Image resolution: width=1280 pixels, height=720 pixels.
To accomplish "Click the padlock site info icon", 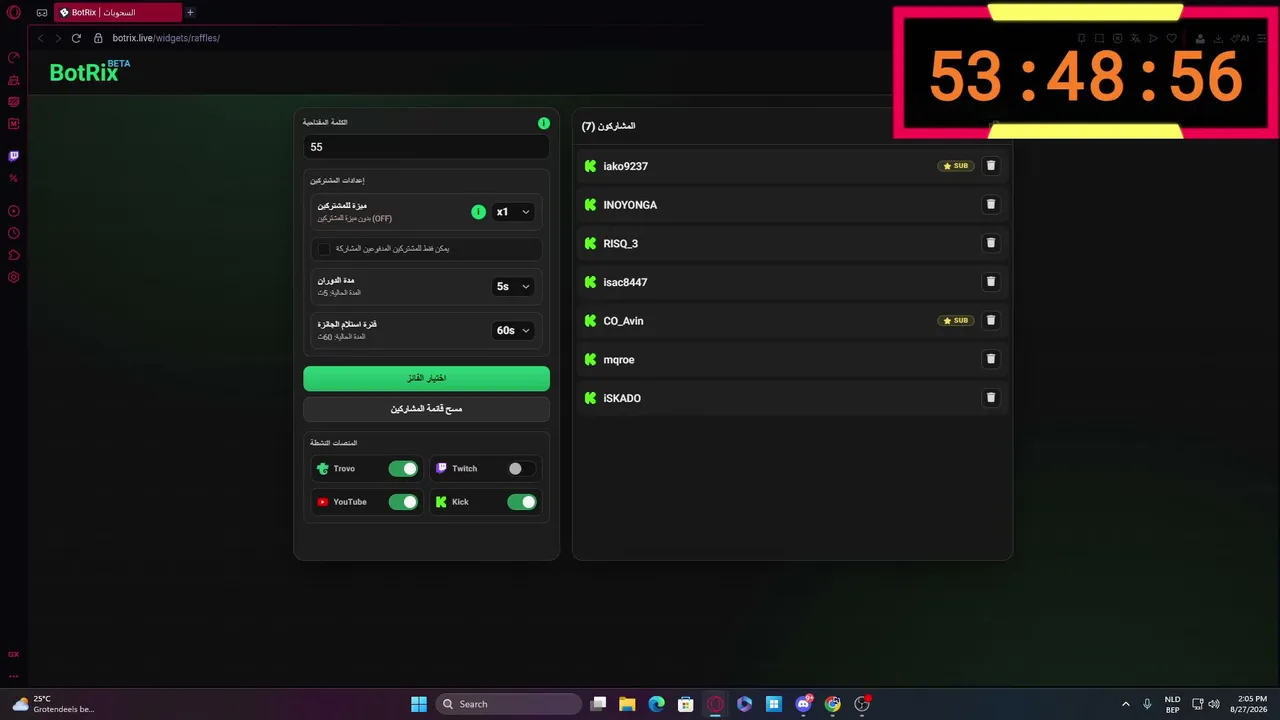I will [x=98, y=38].
